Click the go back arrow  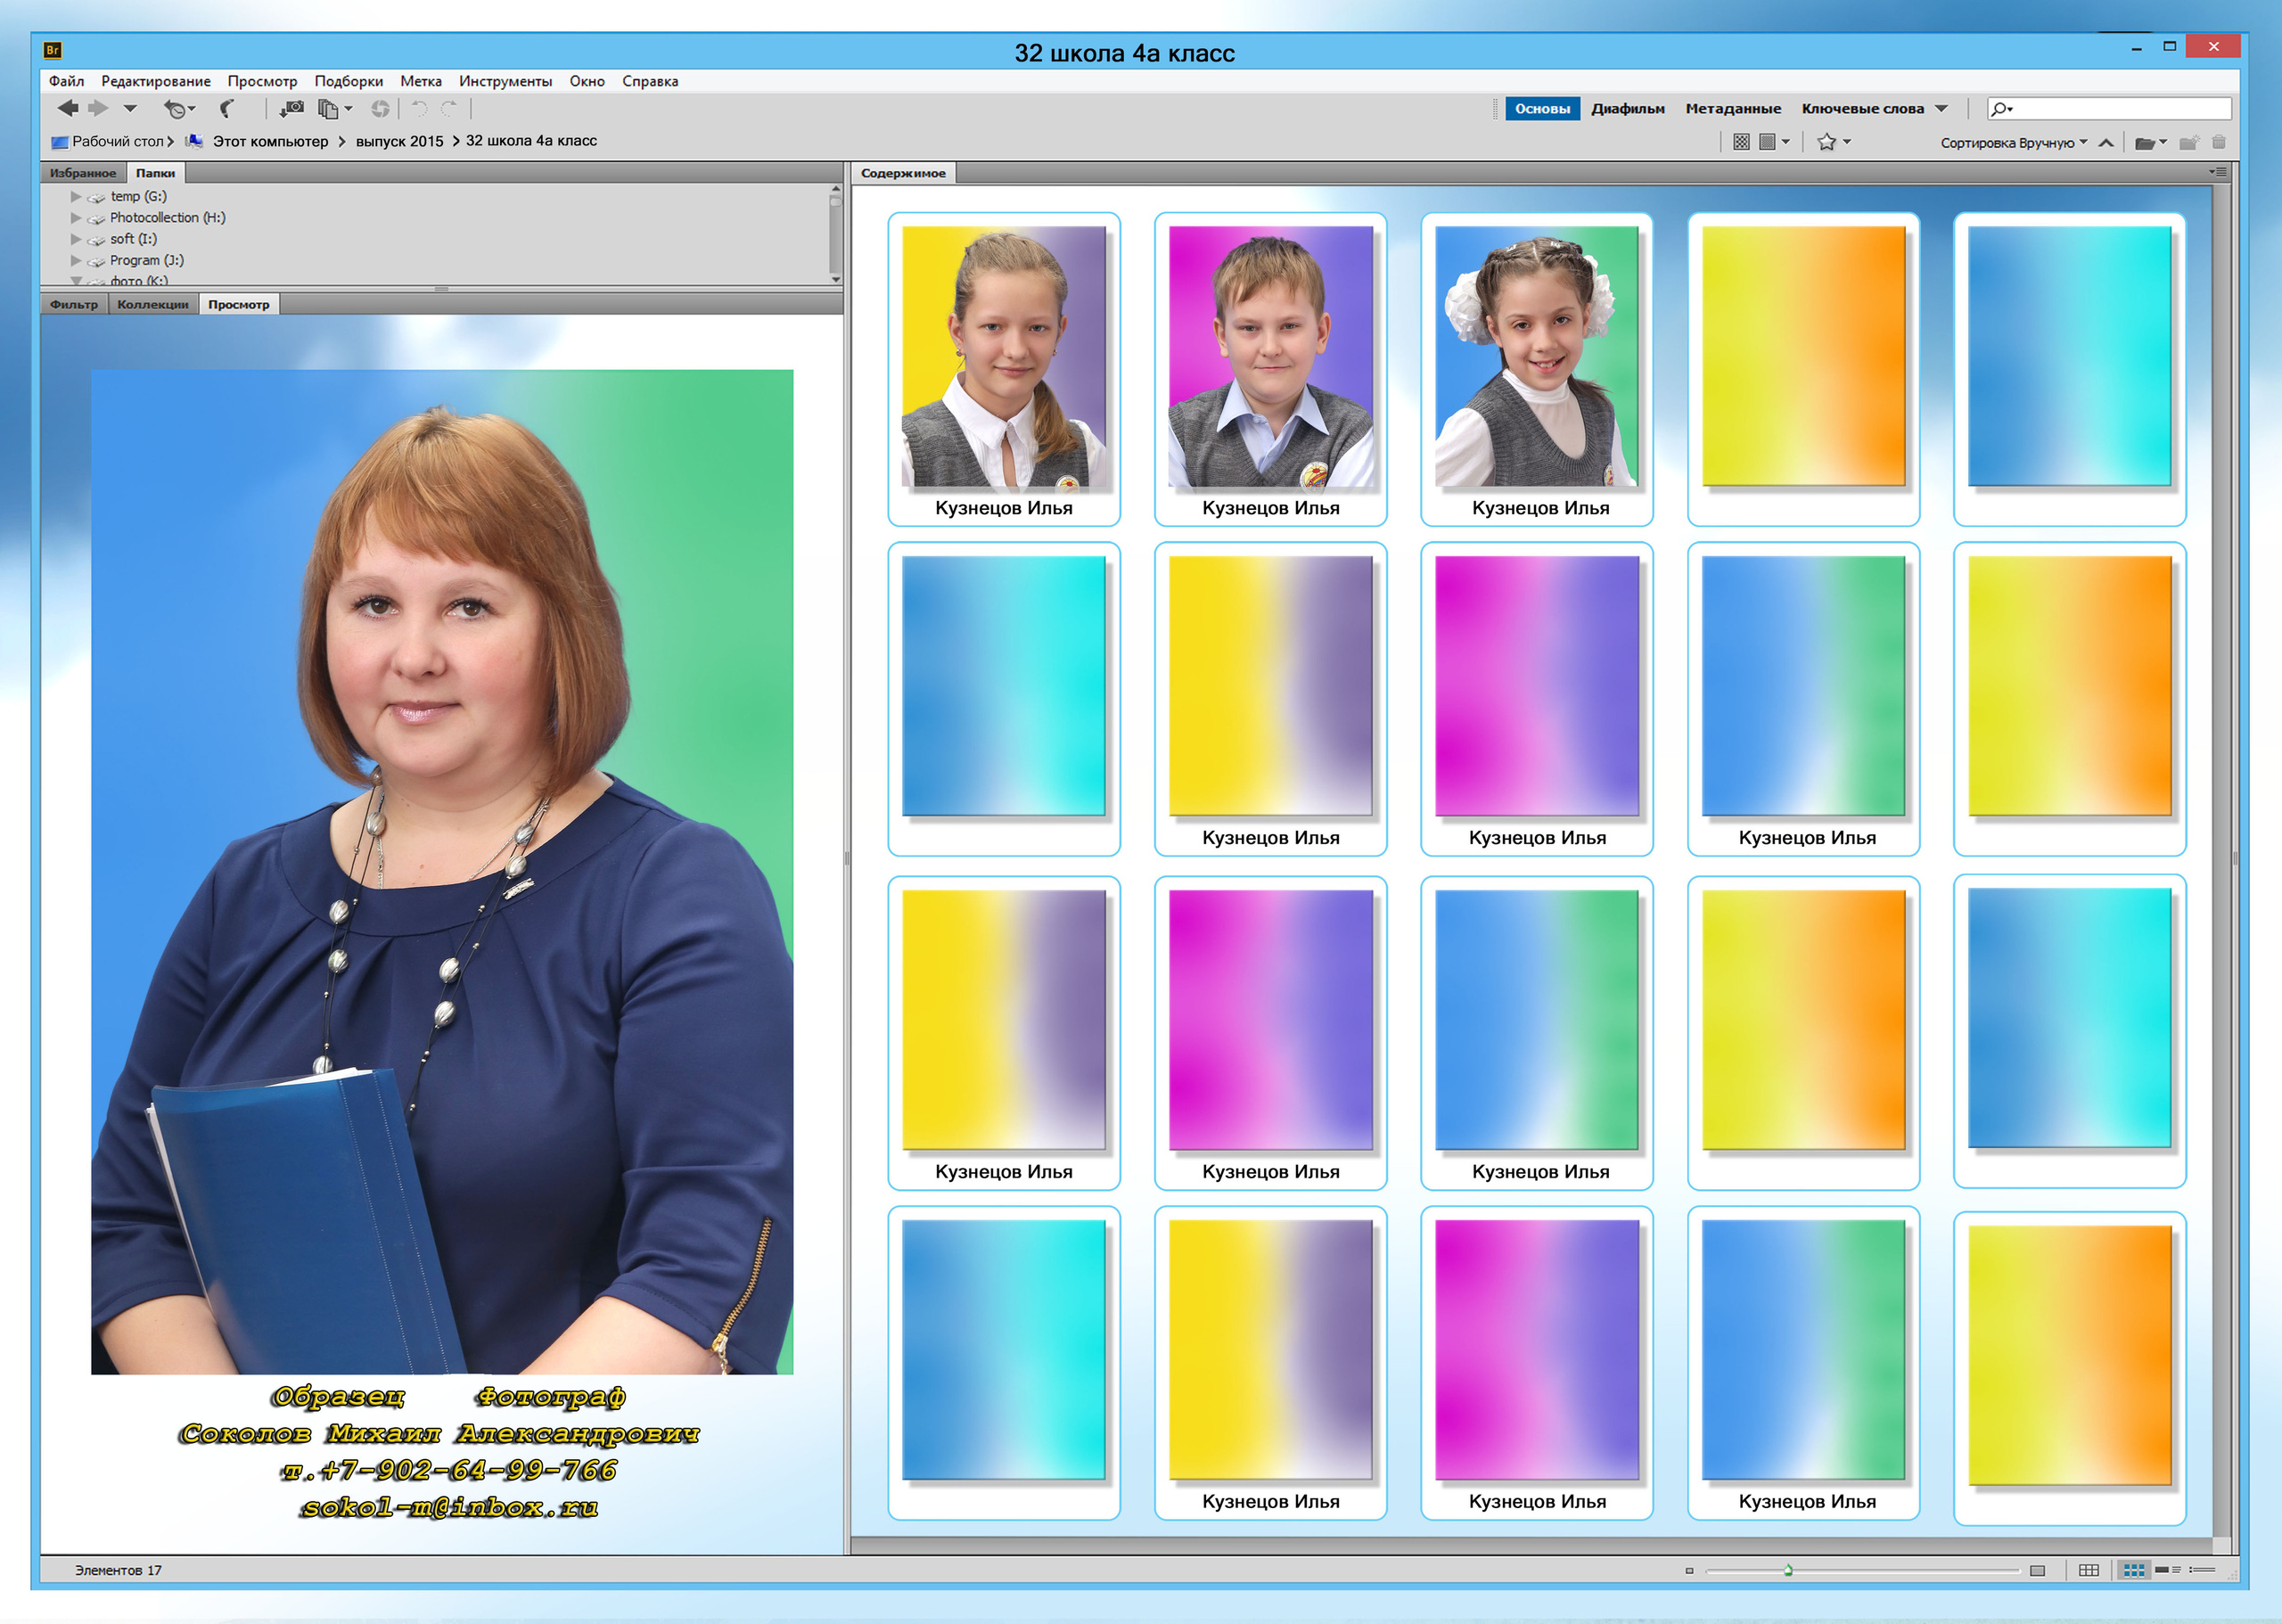67,108
